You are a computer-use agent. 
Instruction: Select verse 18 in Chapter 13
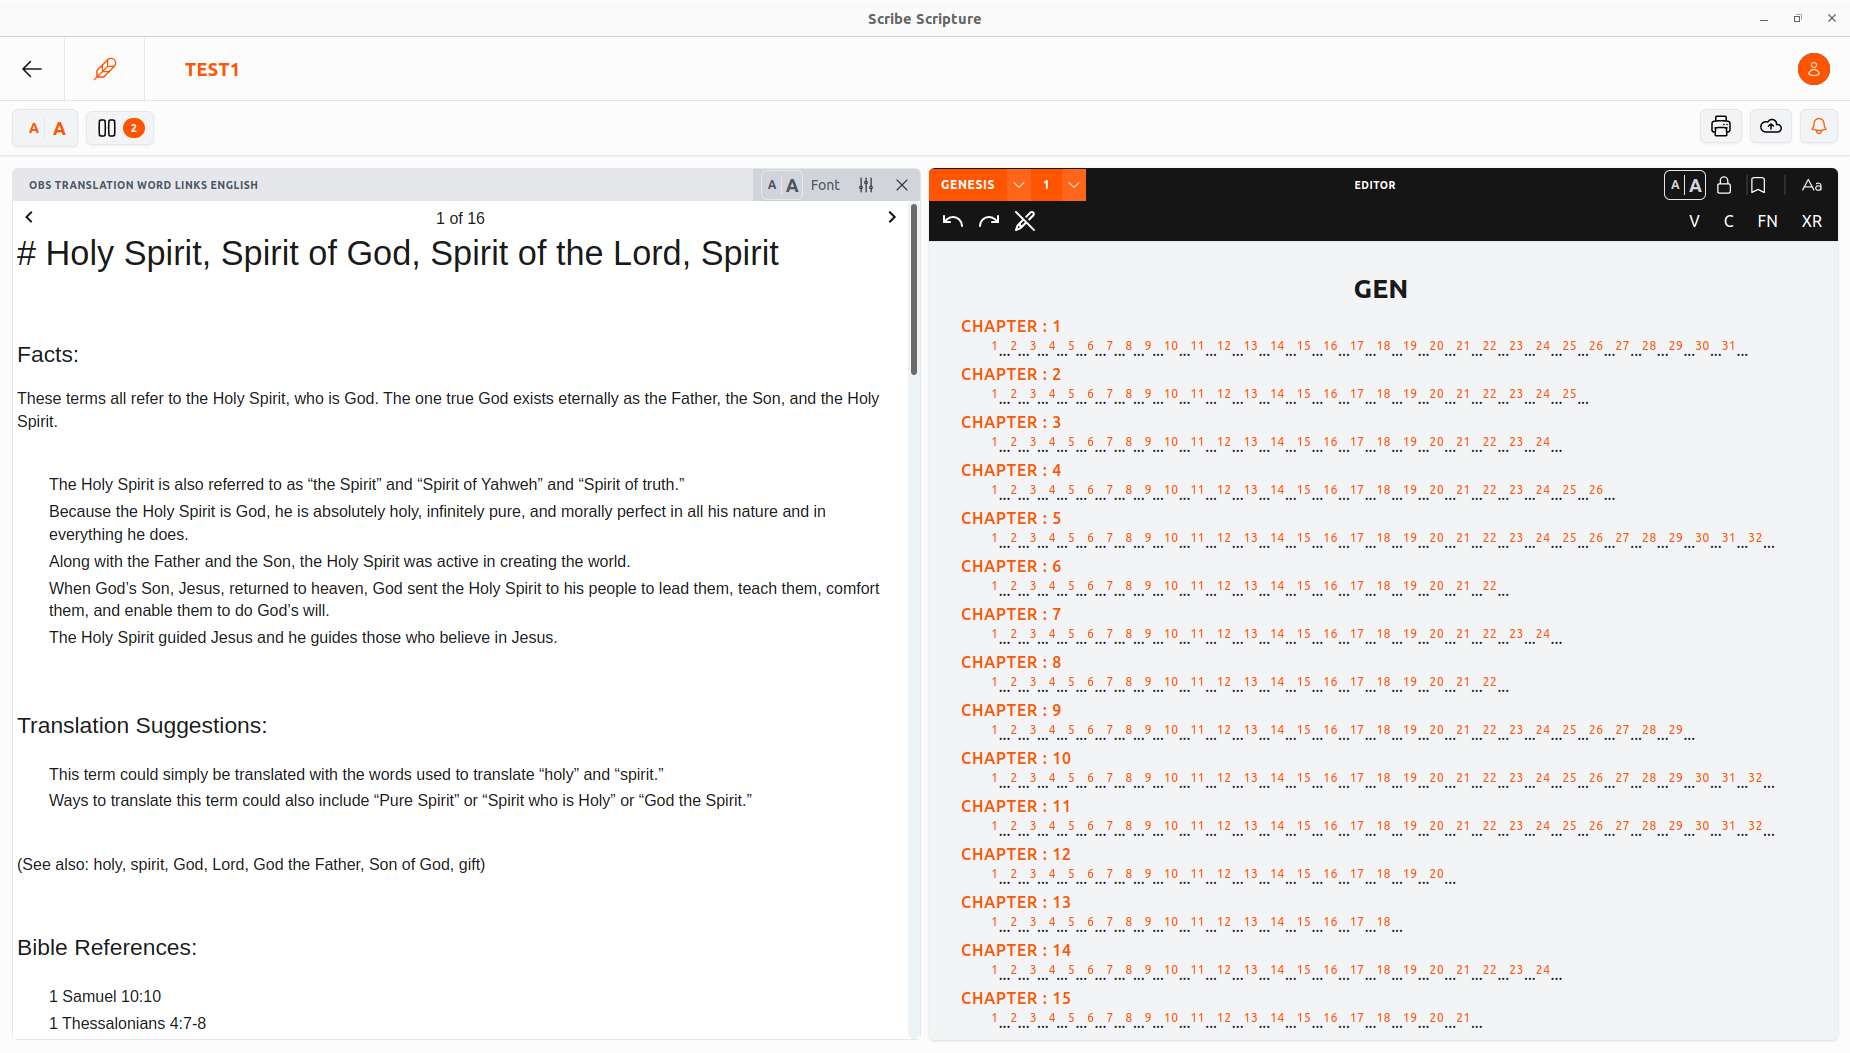[x=1383, y=922]
